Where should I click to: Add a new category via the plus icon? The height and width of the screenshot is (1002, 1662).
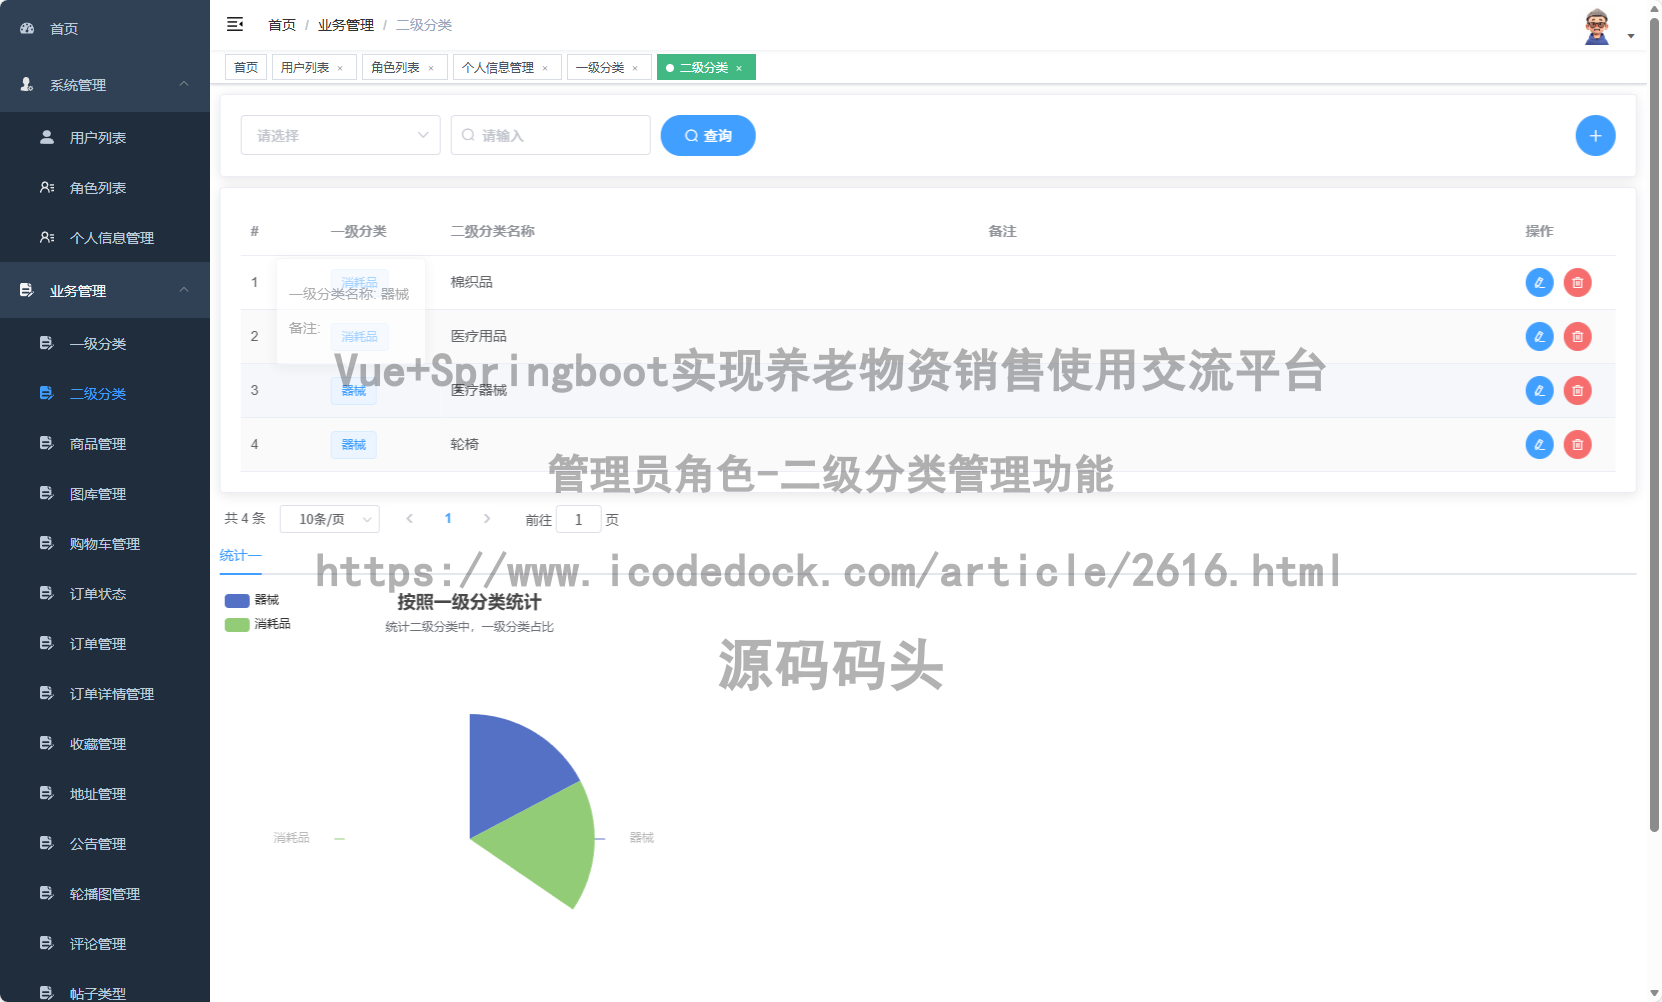[x=1595, y=135]
